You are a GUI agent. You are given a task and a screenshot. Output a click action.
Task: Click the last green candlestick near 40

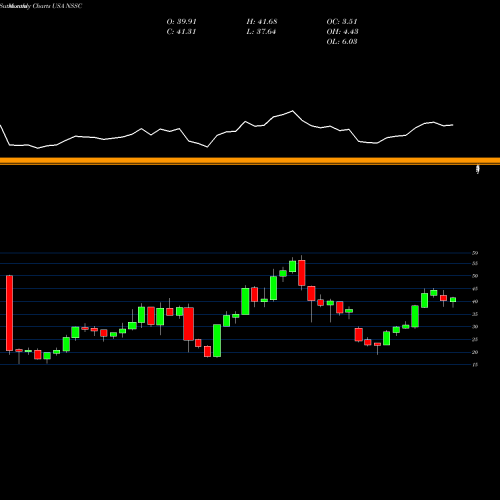click(x=453, y=300)
